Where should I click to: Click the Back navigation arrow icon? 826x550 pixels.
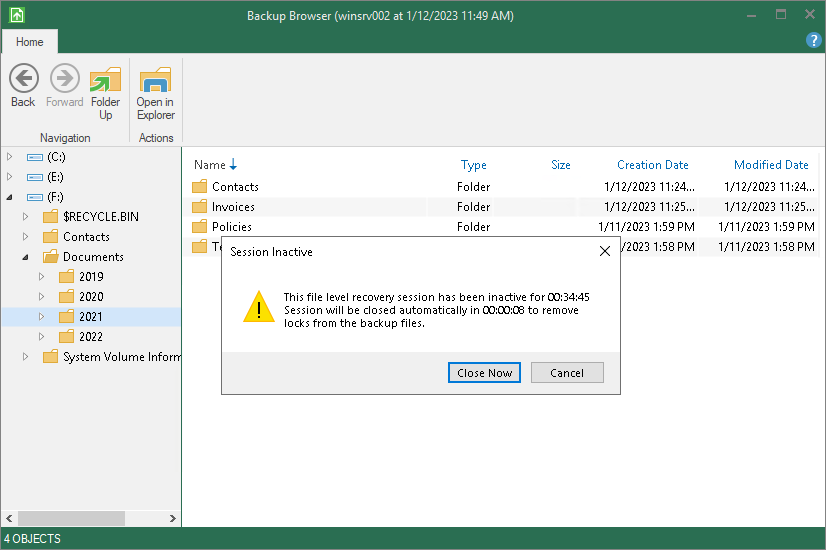(x=23, y=79)
